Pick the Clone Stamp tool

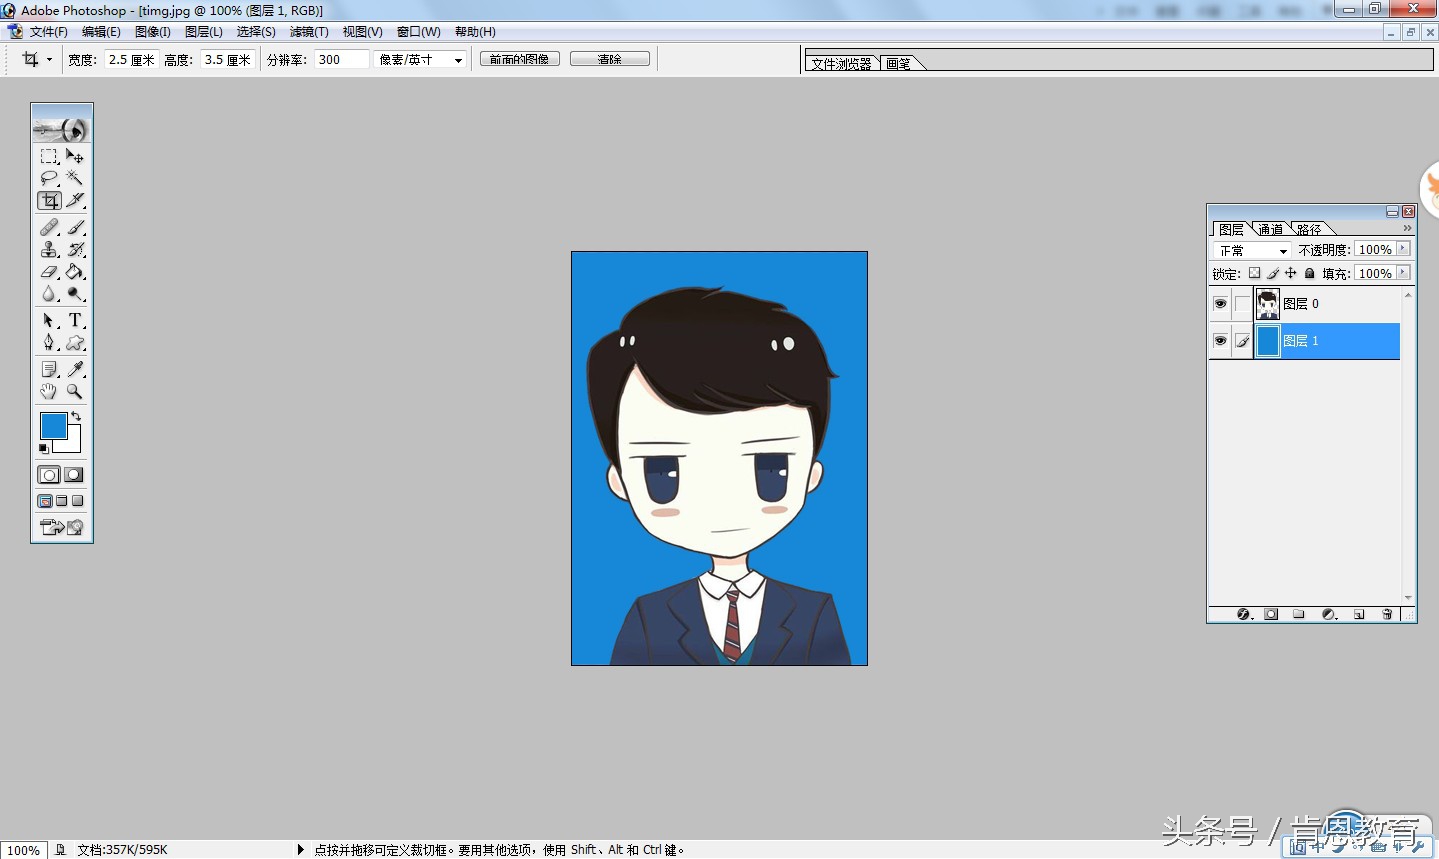tap(48, 249)
